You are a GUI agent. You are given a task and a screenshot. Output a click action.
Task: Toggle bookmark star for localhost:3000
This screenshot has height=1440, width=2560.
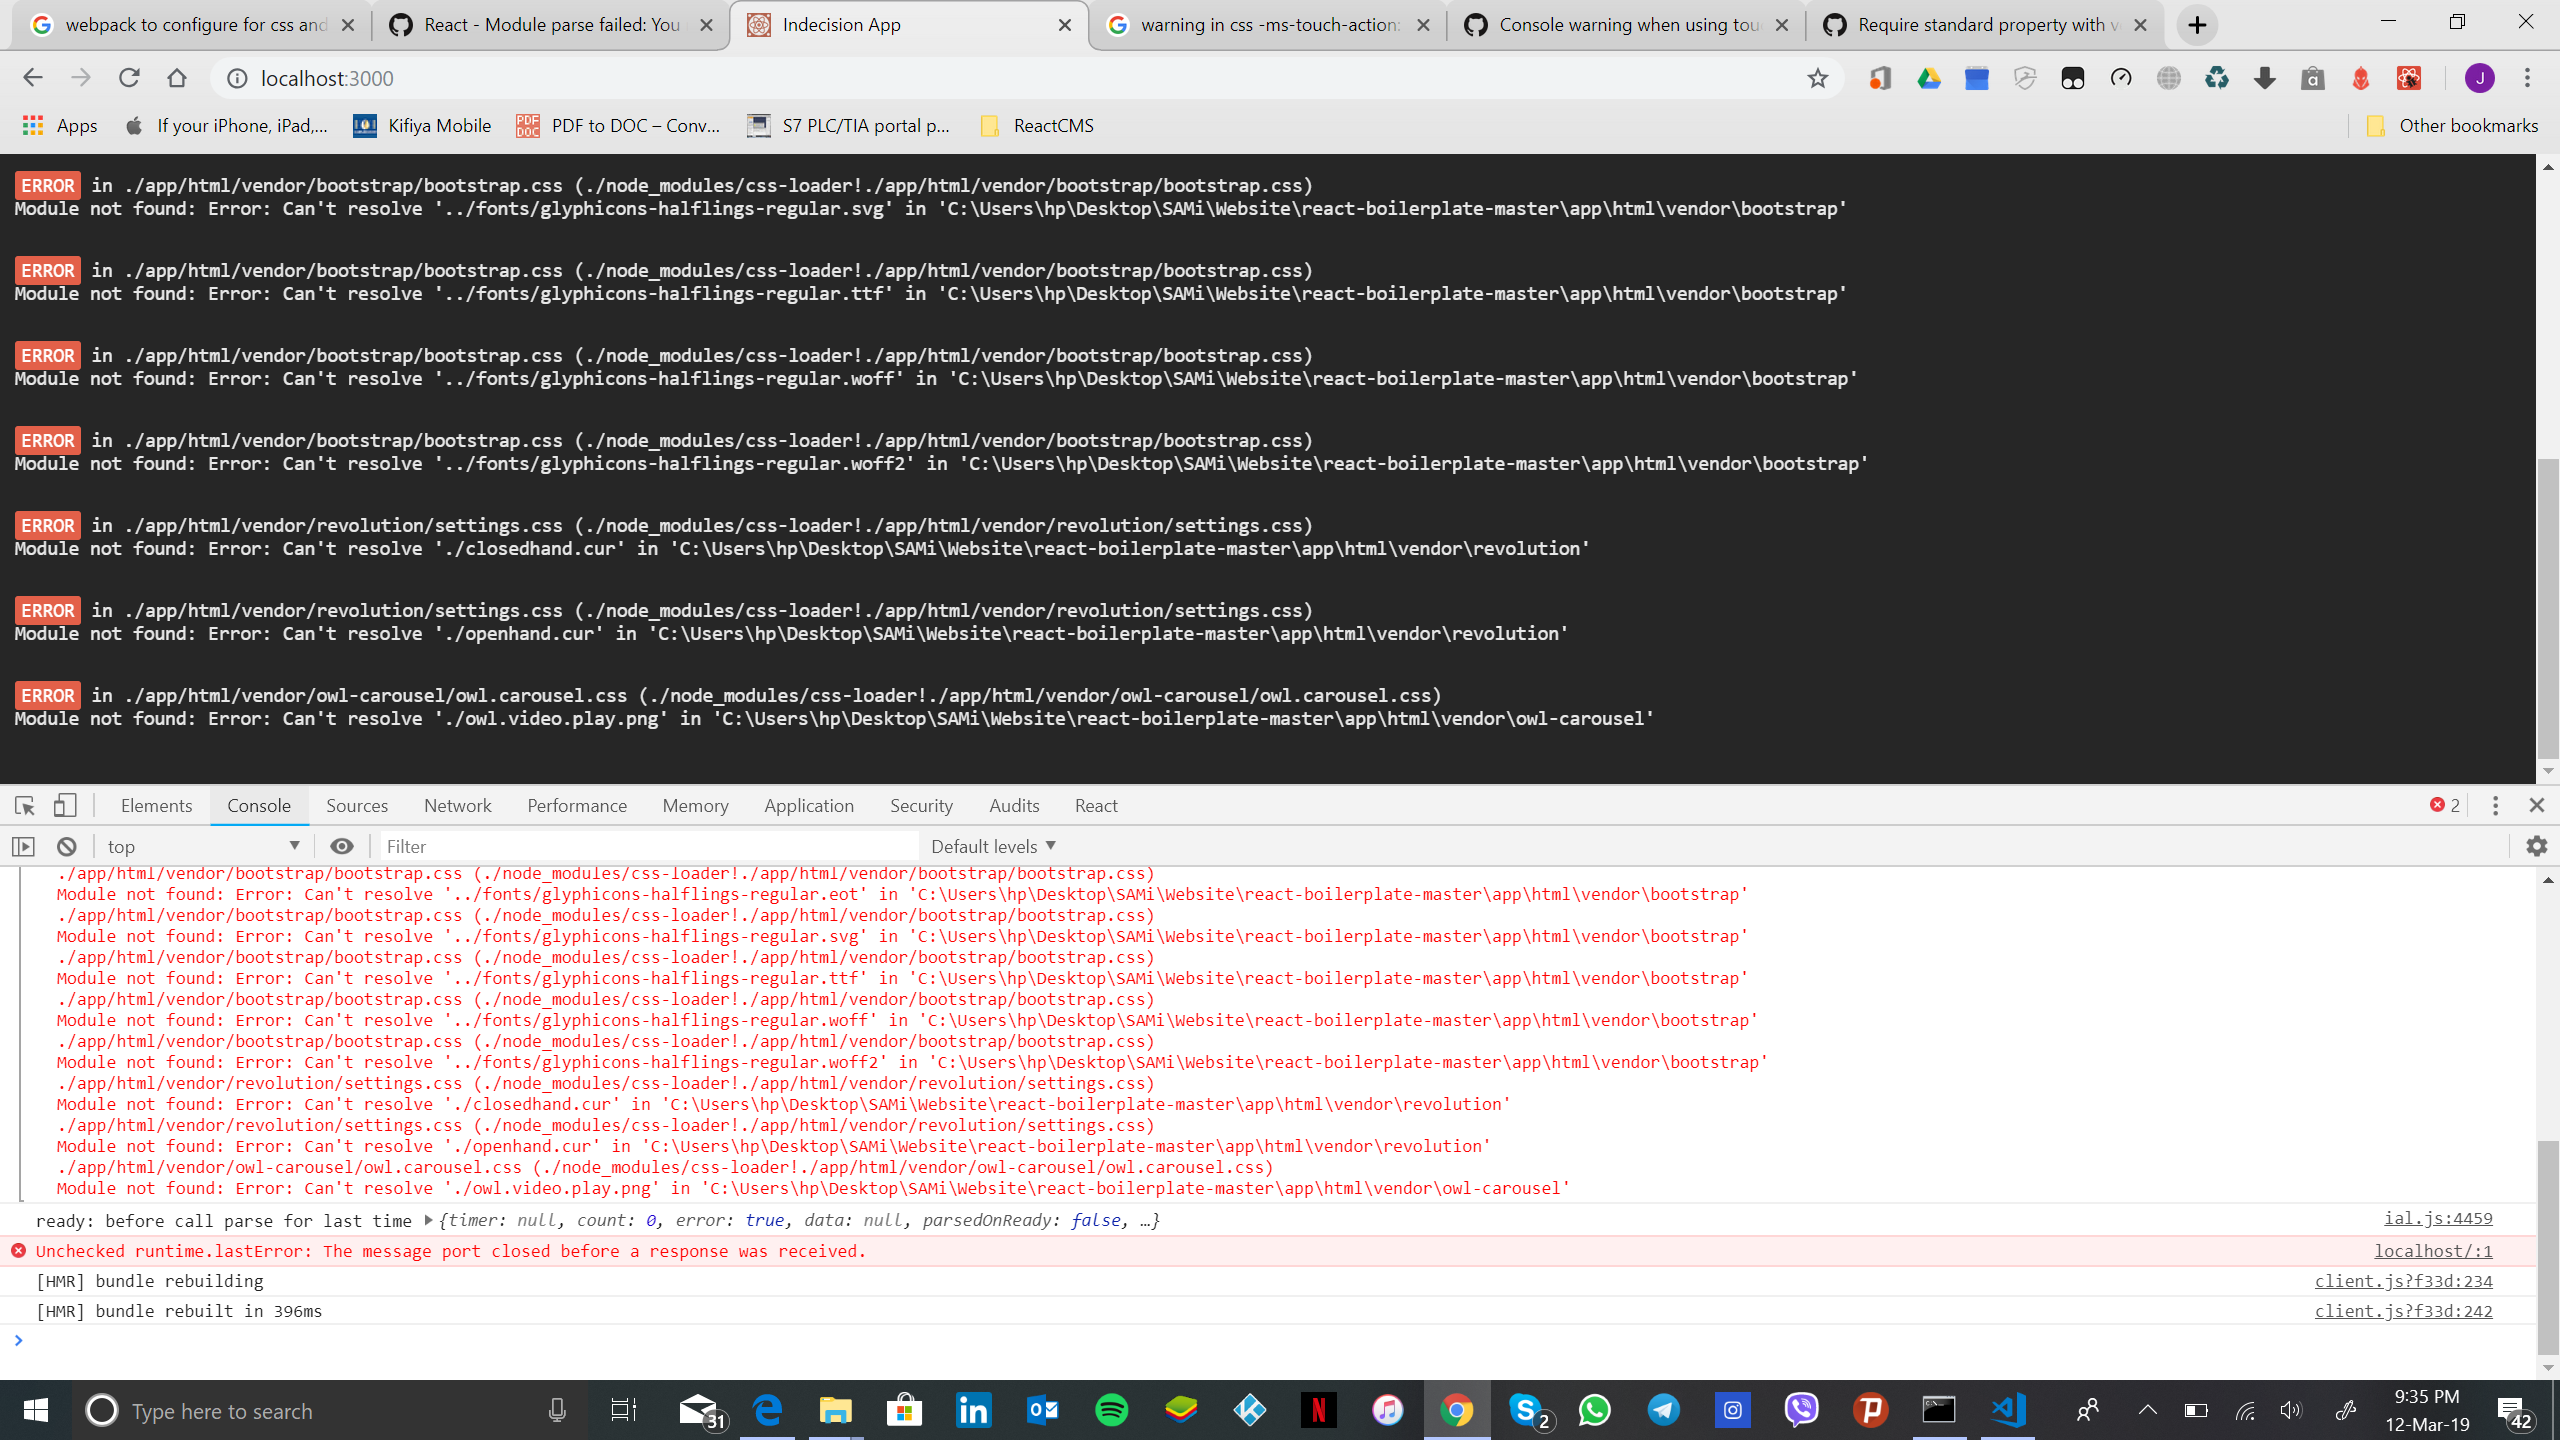[x=1817, y=77]
